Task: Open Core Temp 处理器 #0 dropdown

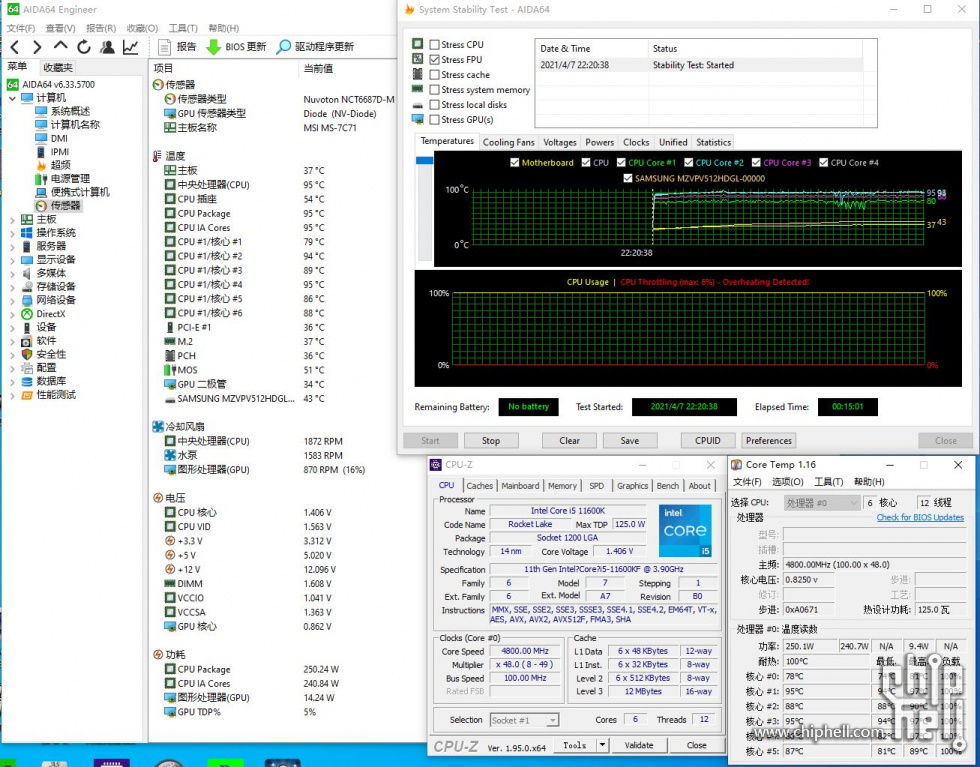Action: tap(822, 503)
